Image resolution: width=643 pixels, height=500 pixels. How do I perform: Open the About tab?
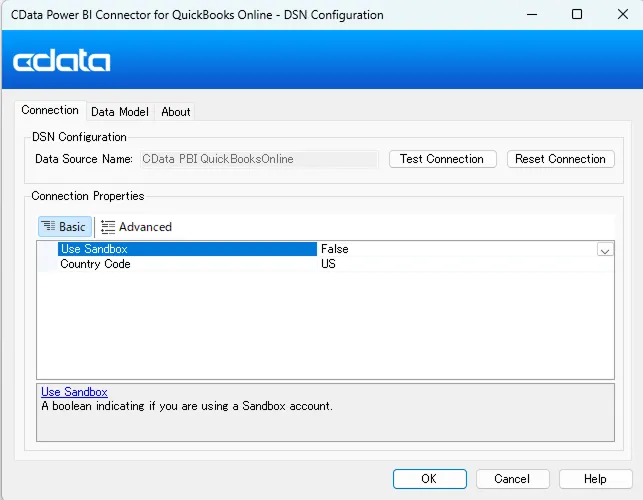click(176, 112)
